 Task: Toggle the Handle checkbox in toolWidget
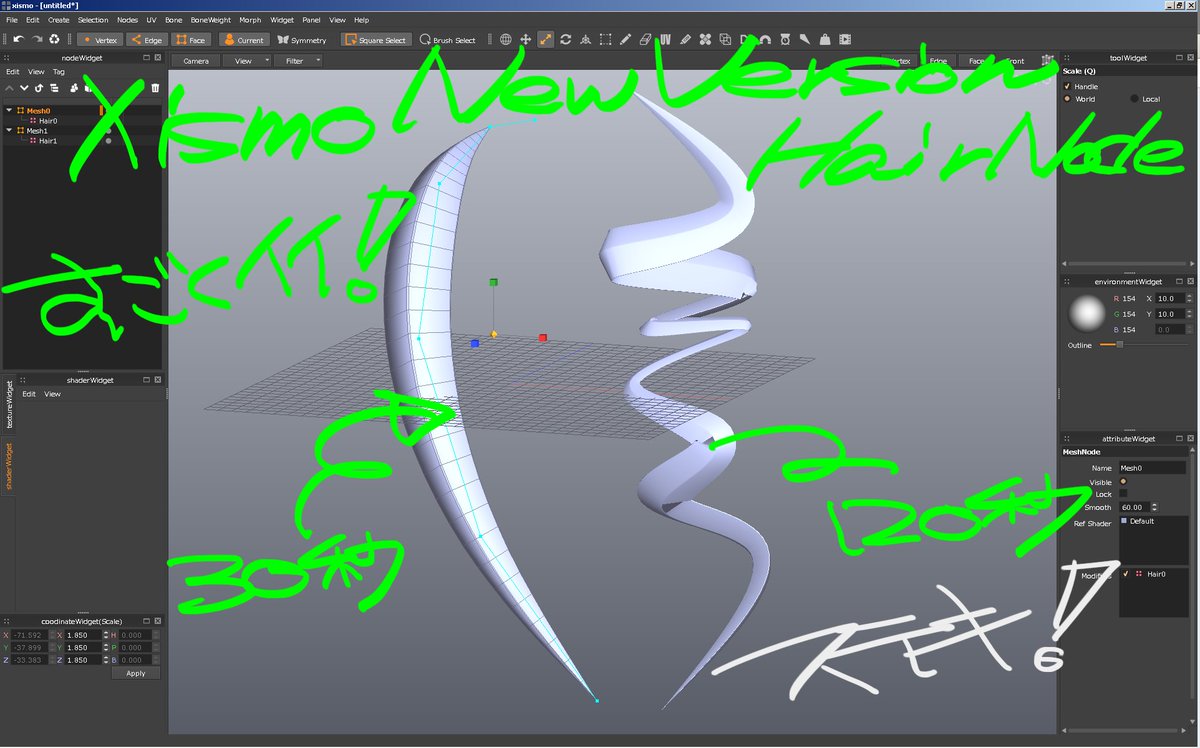coord(1067,86)
